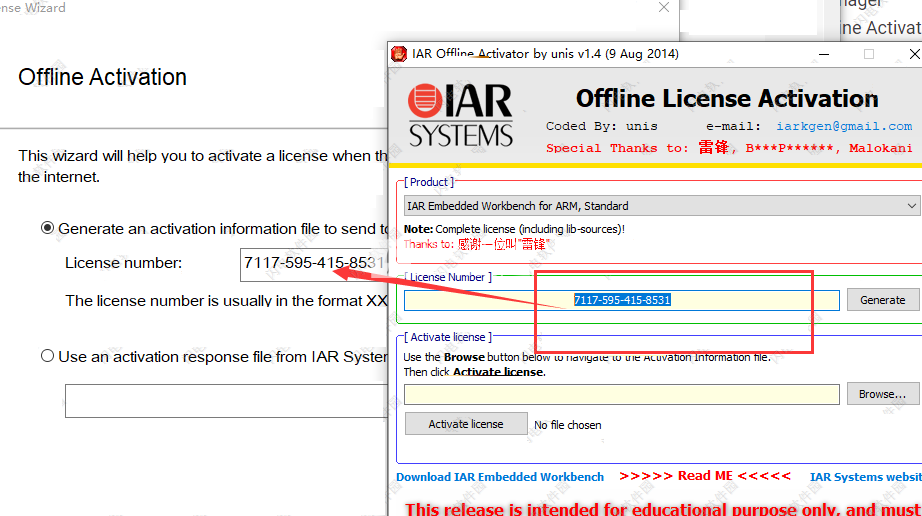Click 'Note: Complete license (including lib-sources)!' text
This screenshot has height=516, width=922.
point(515,229)
